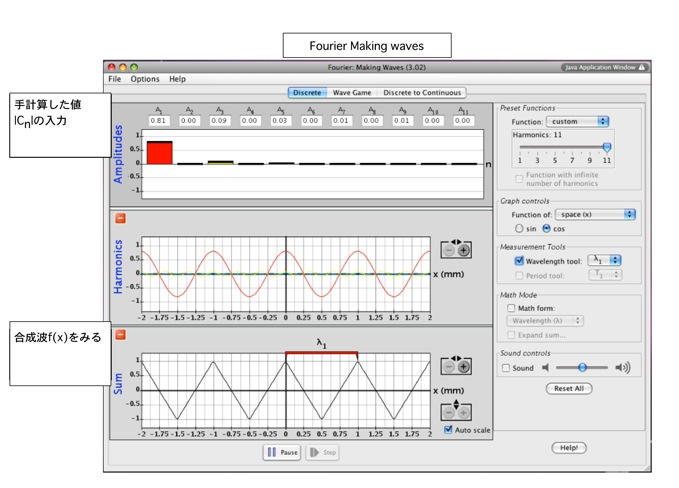Edit the A9 amplitude input field
Screen dimensions: 679x488
point(401,120)
